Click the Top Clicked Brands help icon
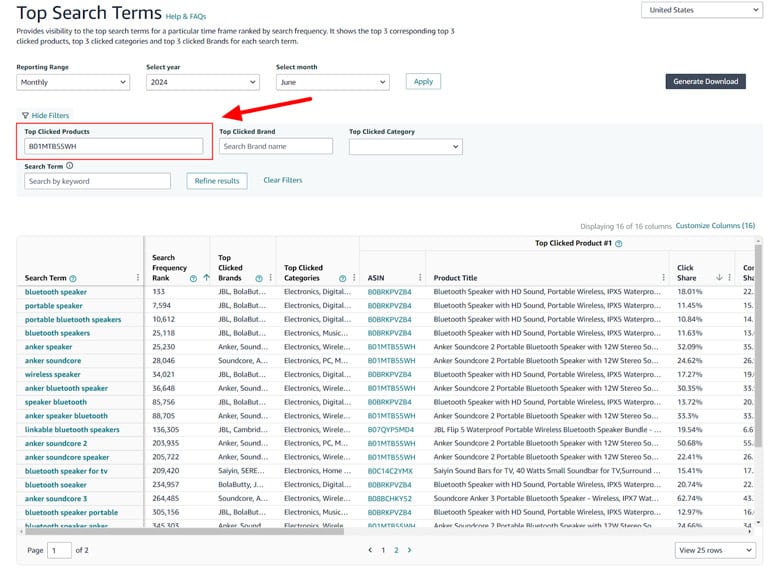The image size is (775, 571). pos(259,278)
